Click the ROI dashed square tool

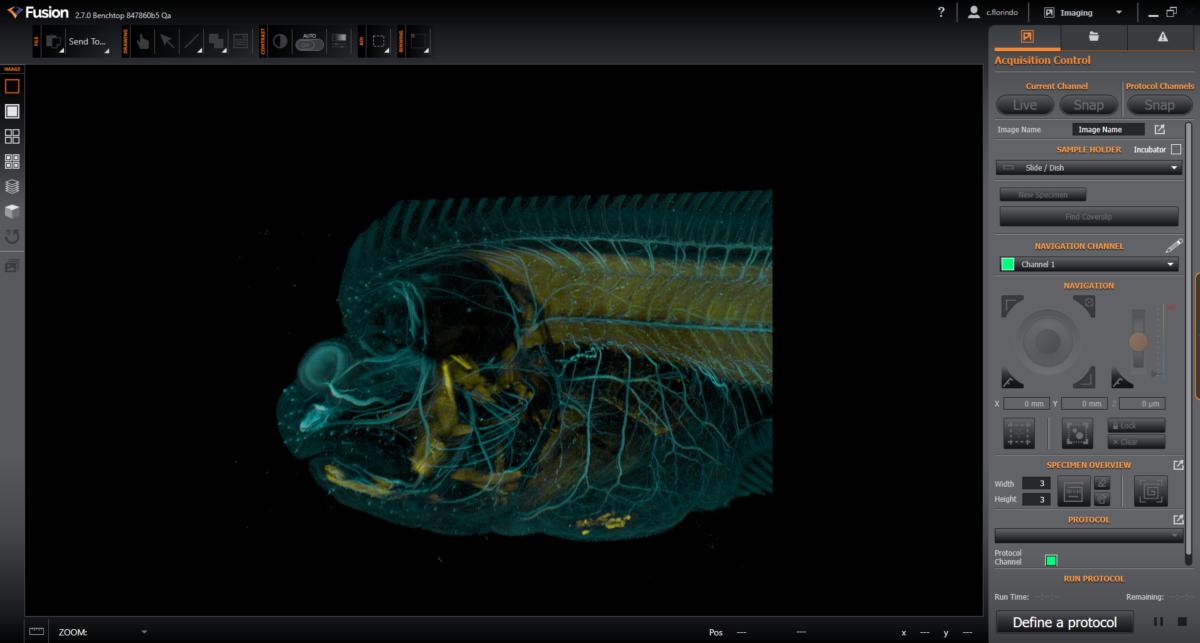pos(380,42)
